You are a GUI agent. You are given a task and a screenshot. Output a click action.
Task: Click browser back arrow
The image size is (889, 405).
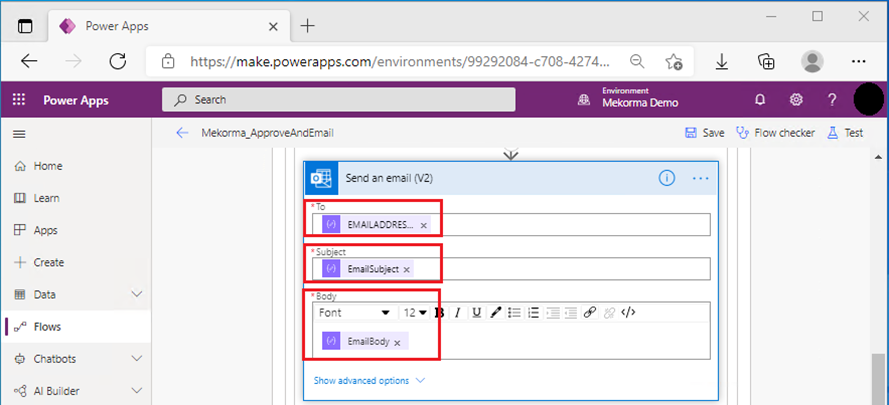[29, 61]
